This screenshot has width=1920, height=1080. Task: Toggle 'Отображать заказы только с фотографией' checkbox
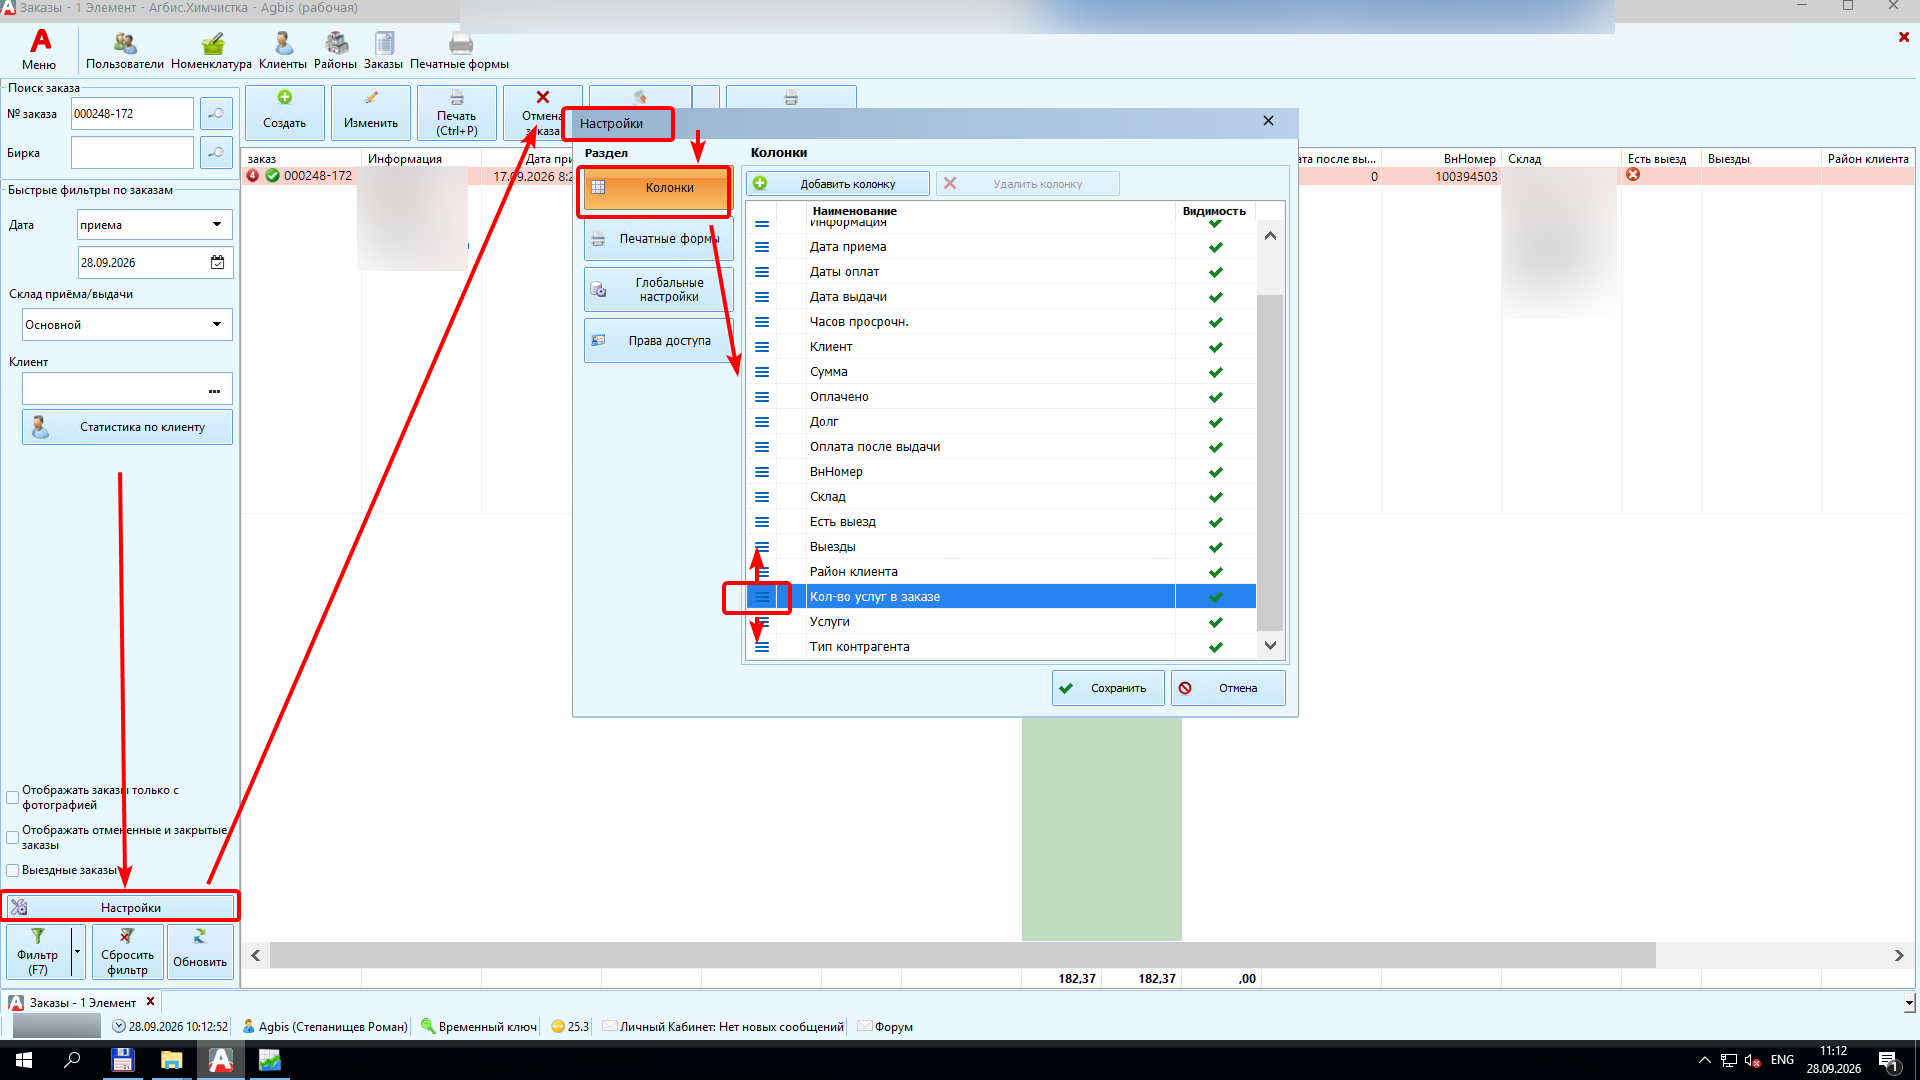click(13, 798)
